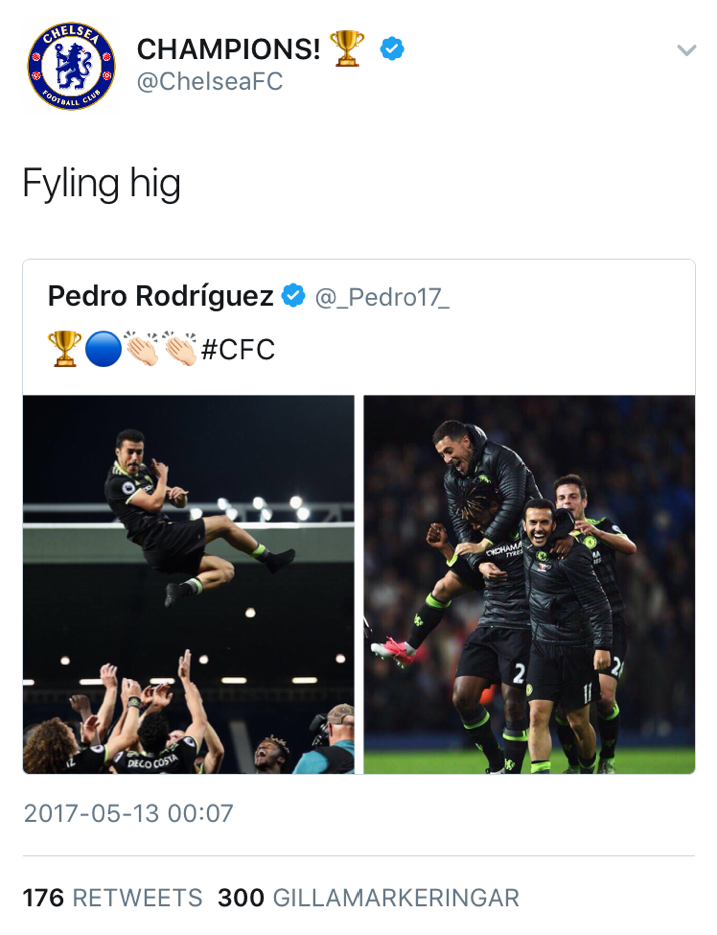This screenshot has width=717, height=935.
Task: Open the photo of Pedro thrown in air
Action: 188,584
